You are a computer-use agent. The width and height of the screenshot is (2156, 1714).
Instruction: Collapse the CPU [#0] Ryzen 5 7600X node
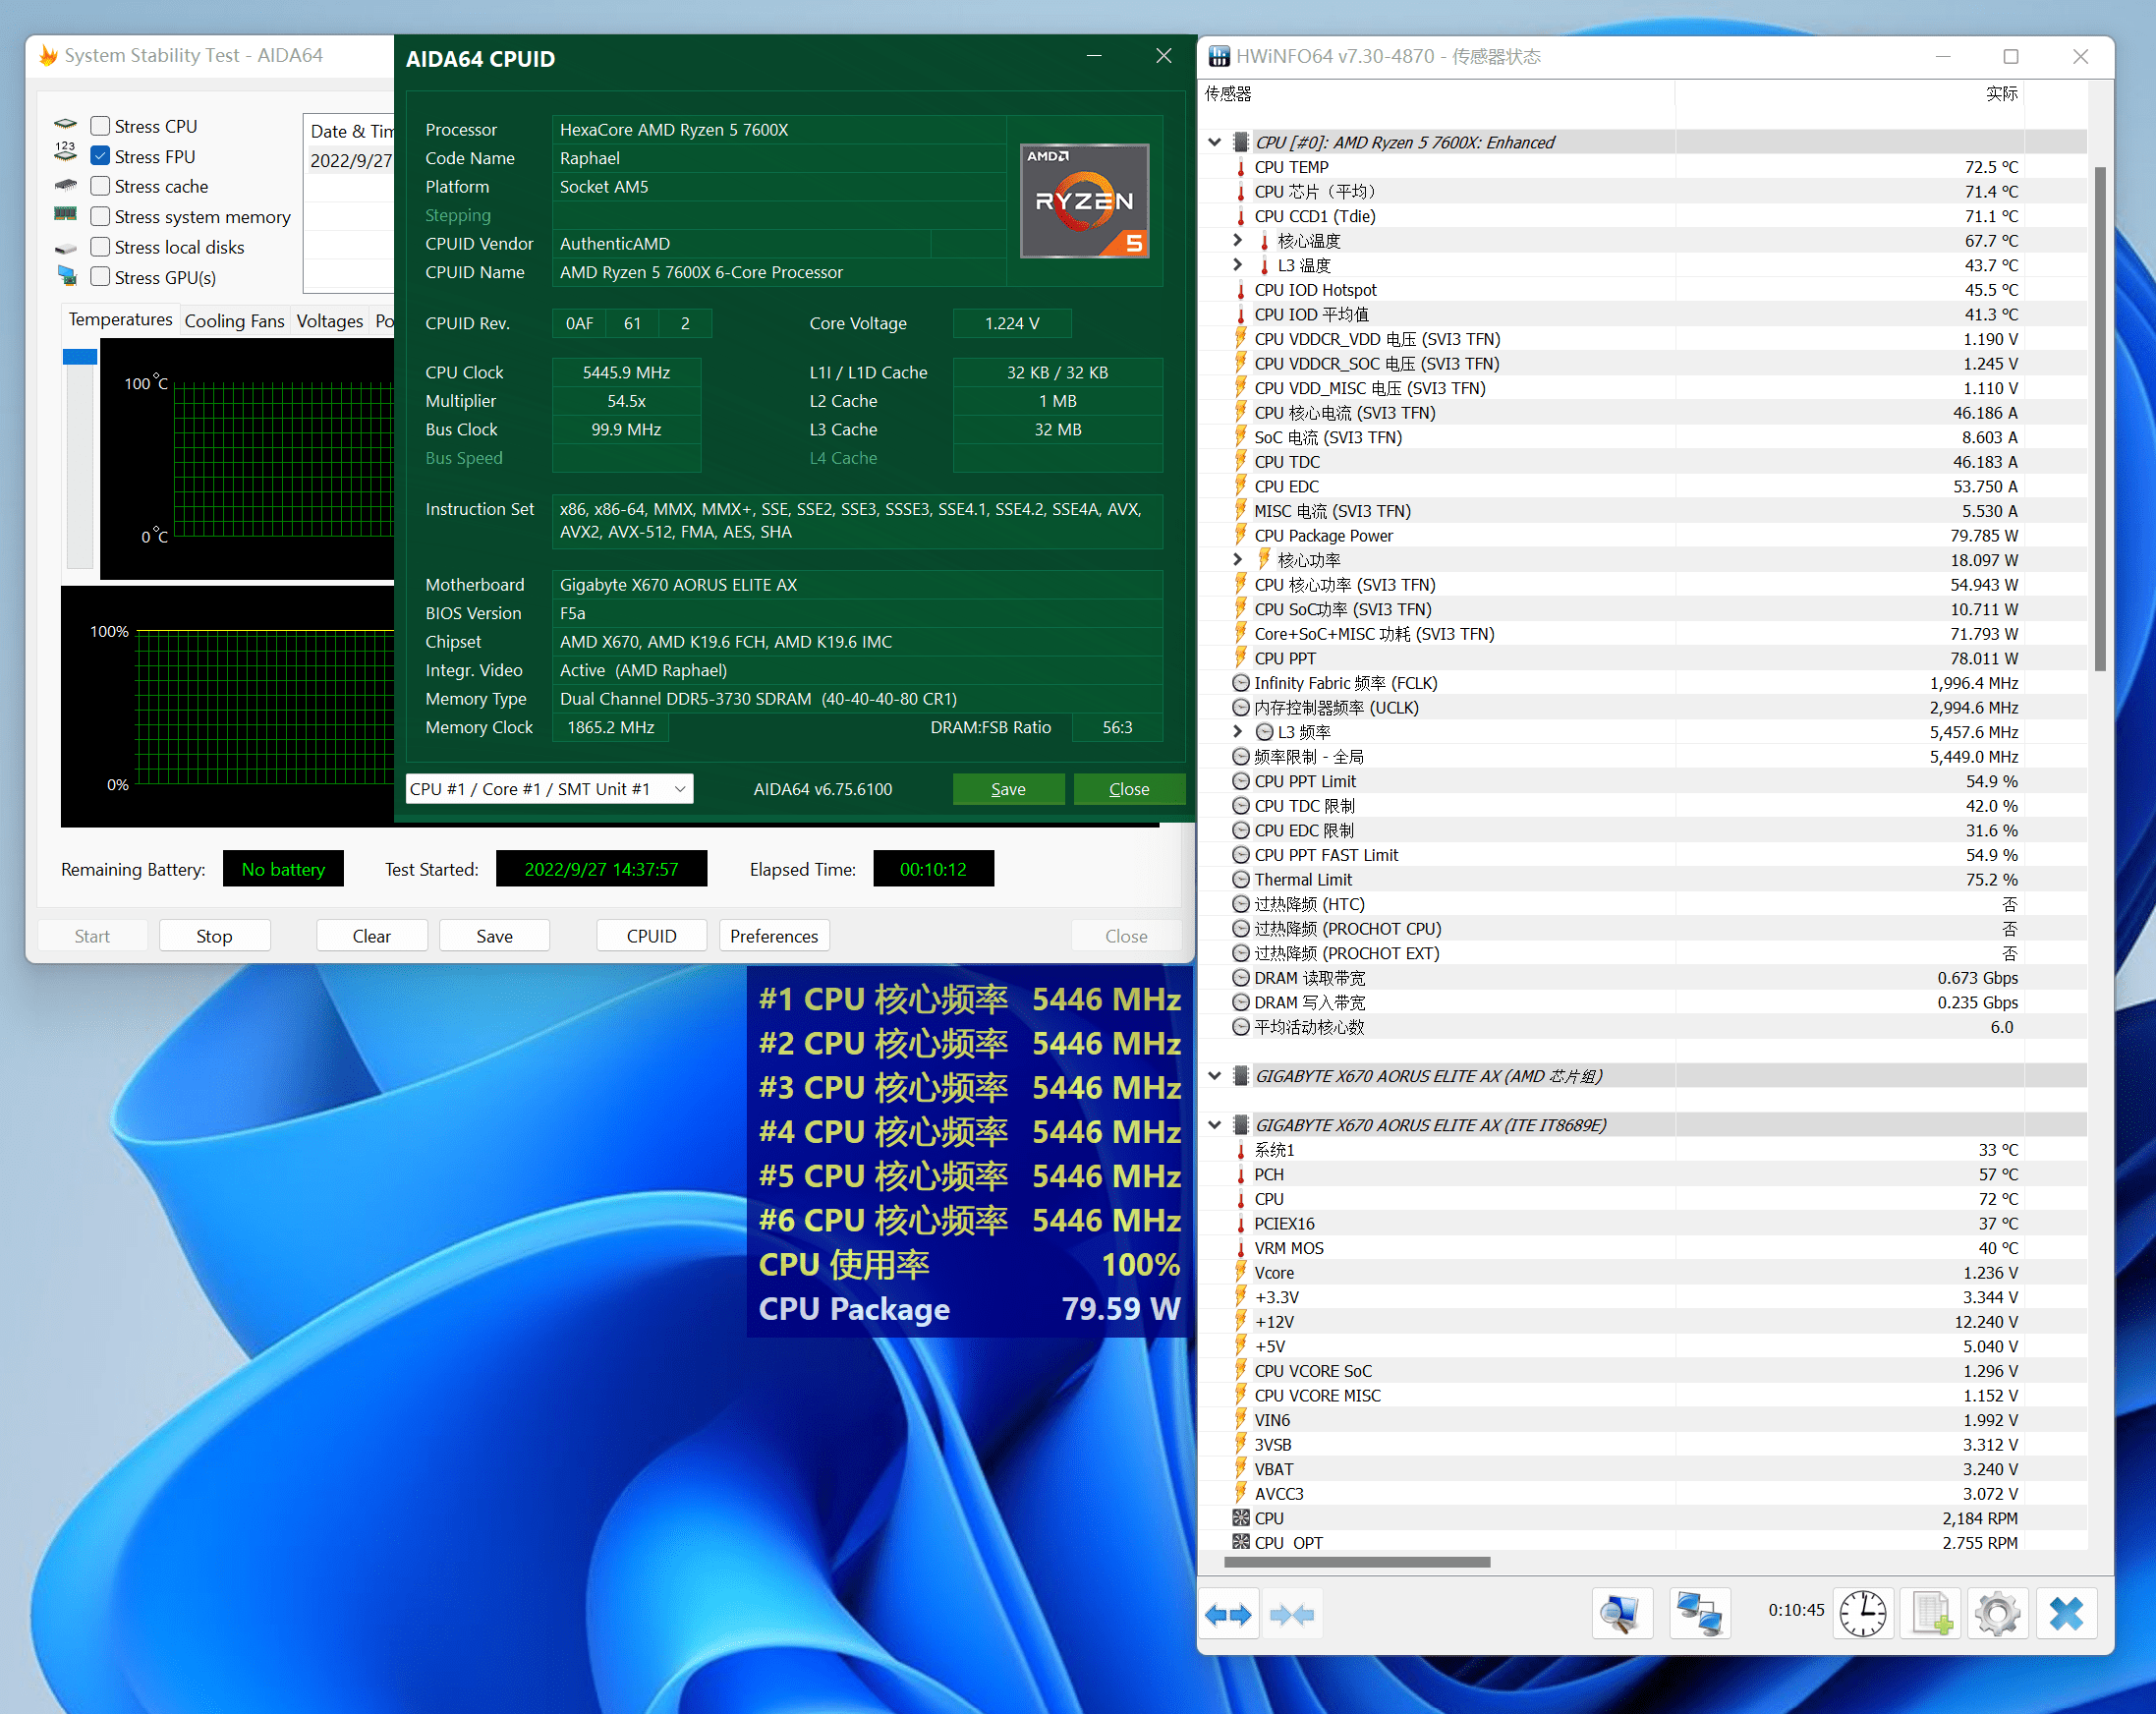point(1214,142)
